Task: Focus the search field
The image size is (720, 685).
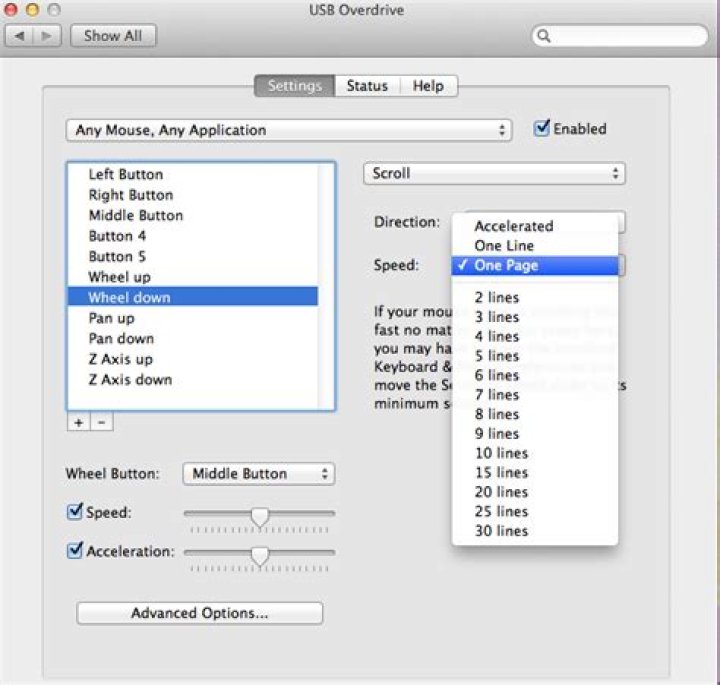Action: [x=620, y=36]
